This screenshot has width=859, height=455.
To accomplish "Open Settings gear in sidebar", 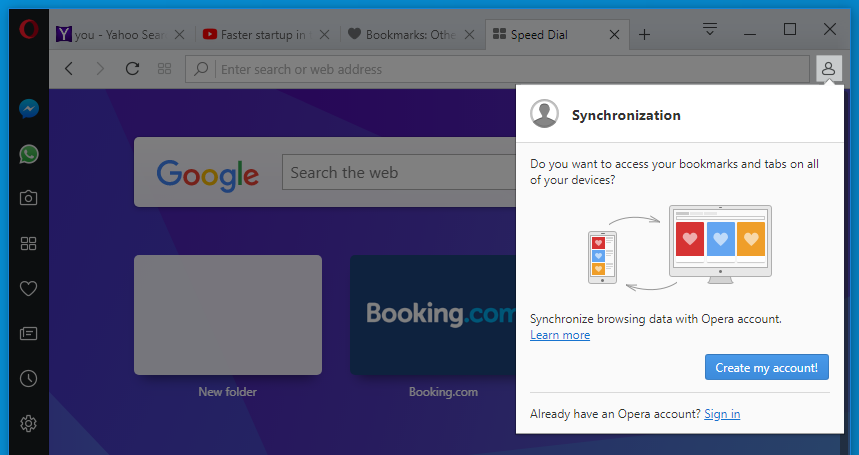I will [x=29, y=423].
